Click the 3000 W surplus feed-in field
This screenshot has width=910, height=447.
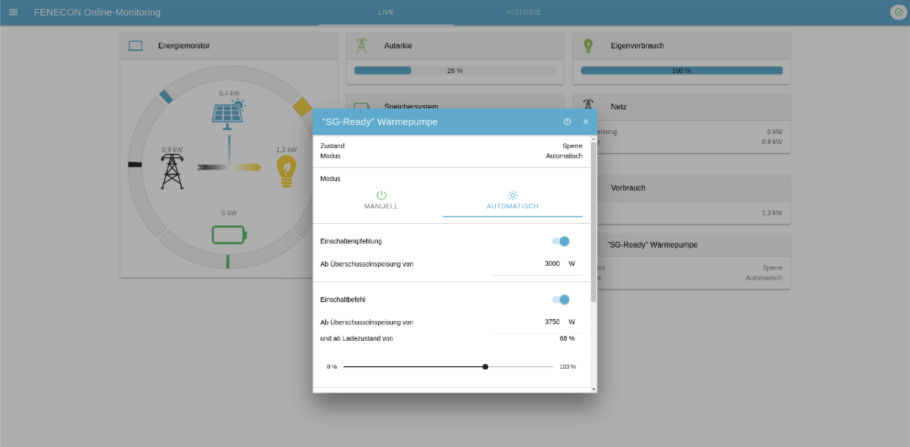tap(535, 263)
